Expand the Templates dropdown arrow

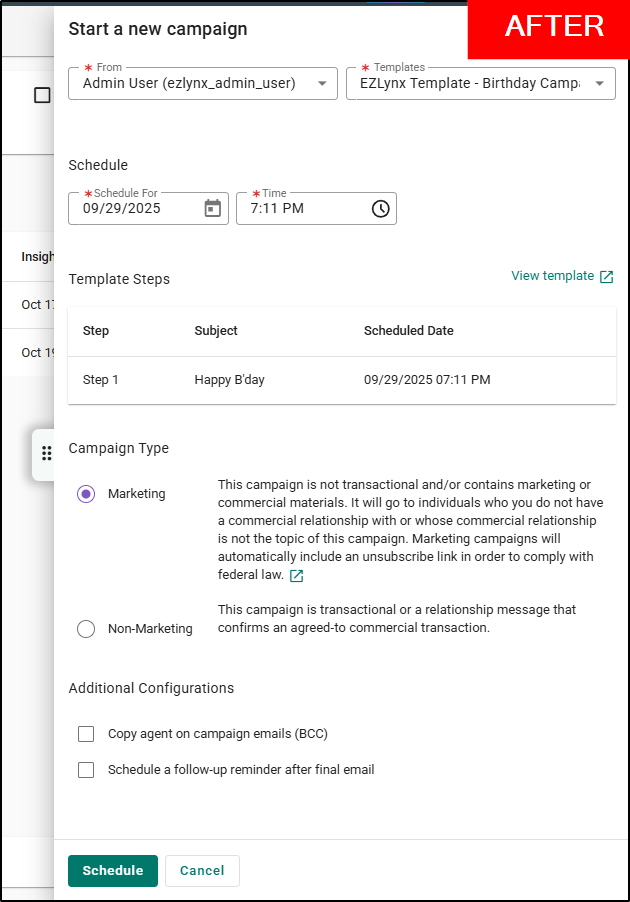(x=600, y=83)
